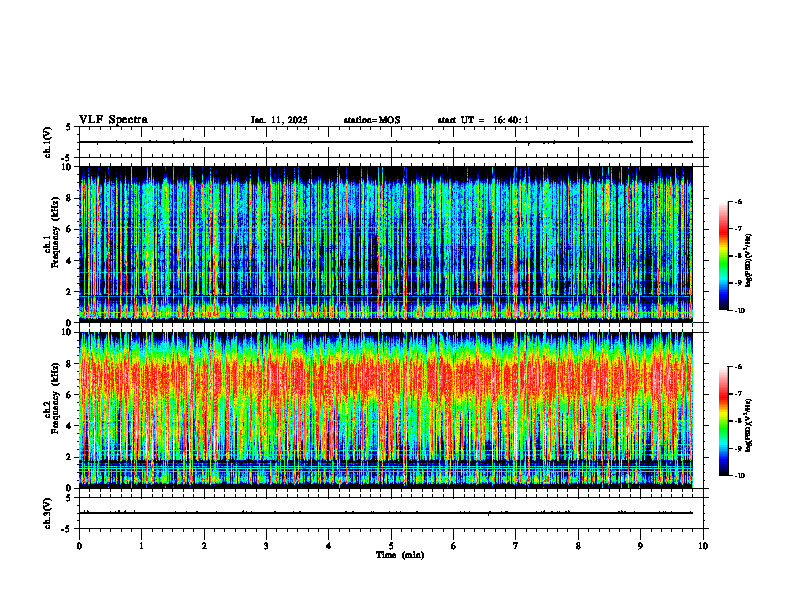Click the ch.3 waveform trace line

386,513
